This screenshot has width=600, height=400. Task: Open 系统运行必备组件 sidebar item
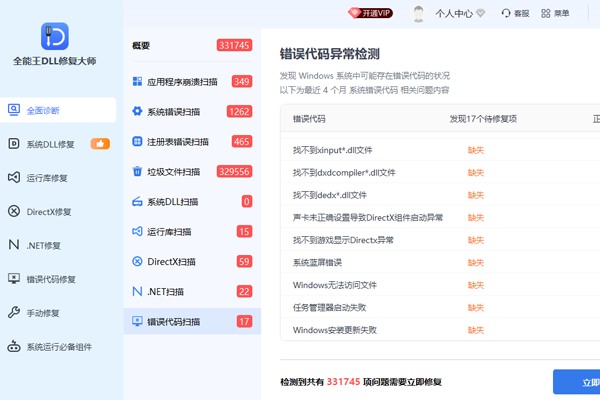57,347
